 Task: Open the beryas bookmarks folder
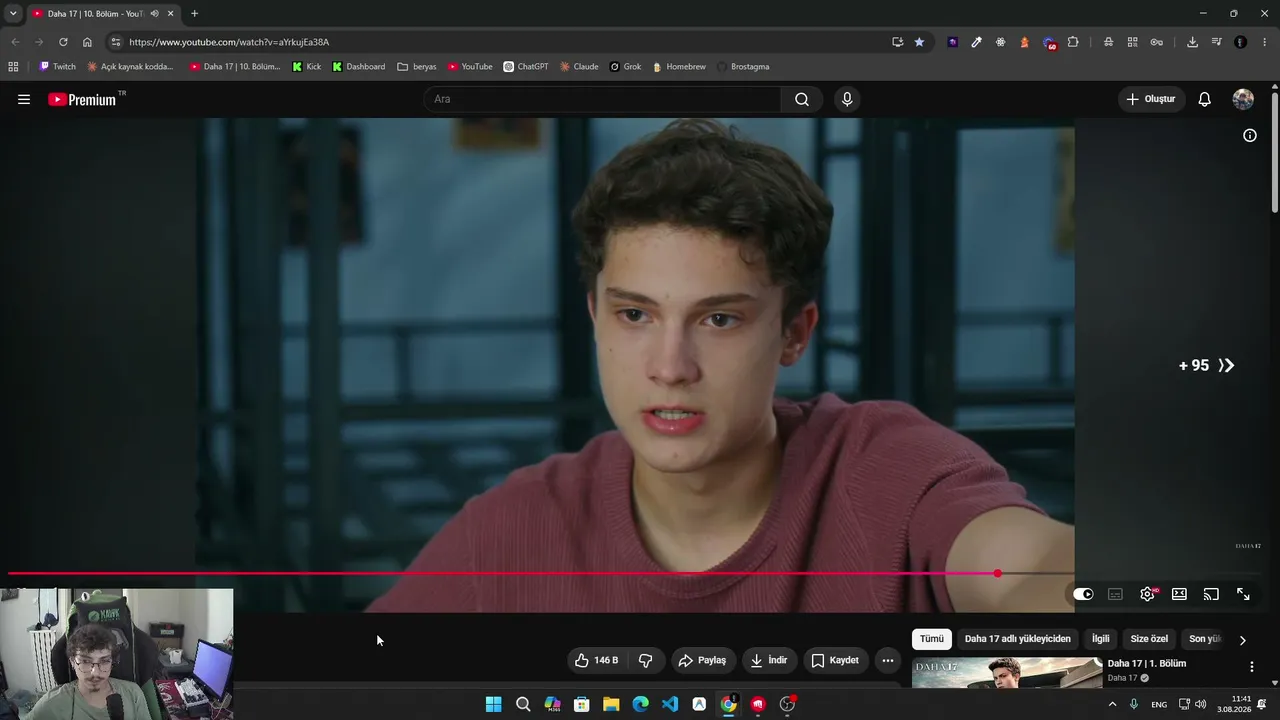417,67
